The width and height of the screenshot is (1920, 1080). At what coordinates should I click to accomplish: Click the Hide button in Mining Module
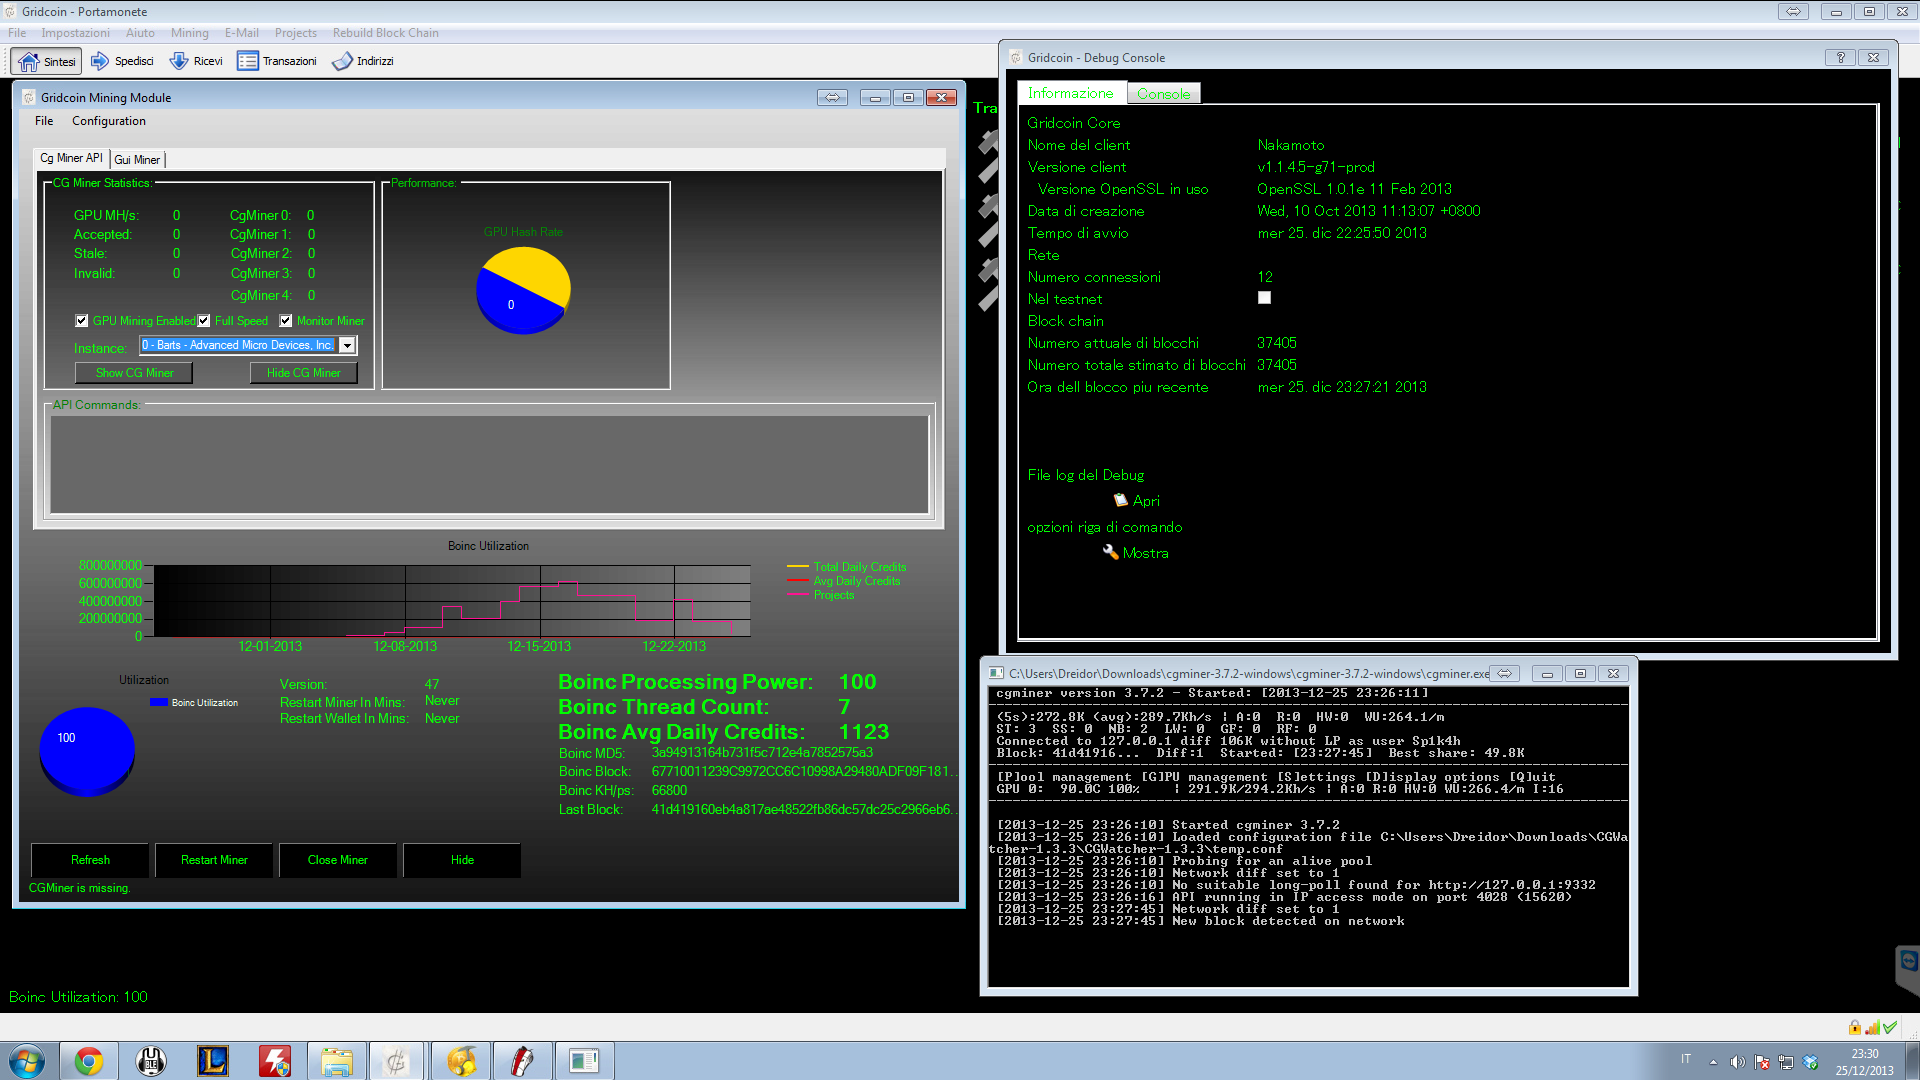[x=462, y=860]
